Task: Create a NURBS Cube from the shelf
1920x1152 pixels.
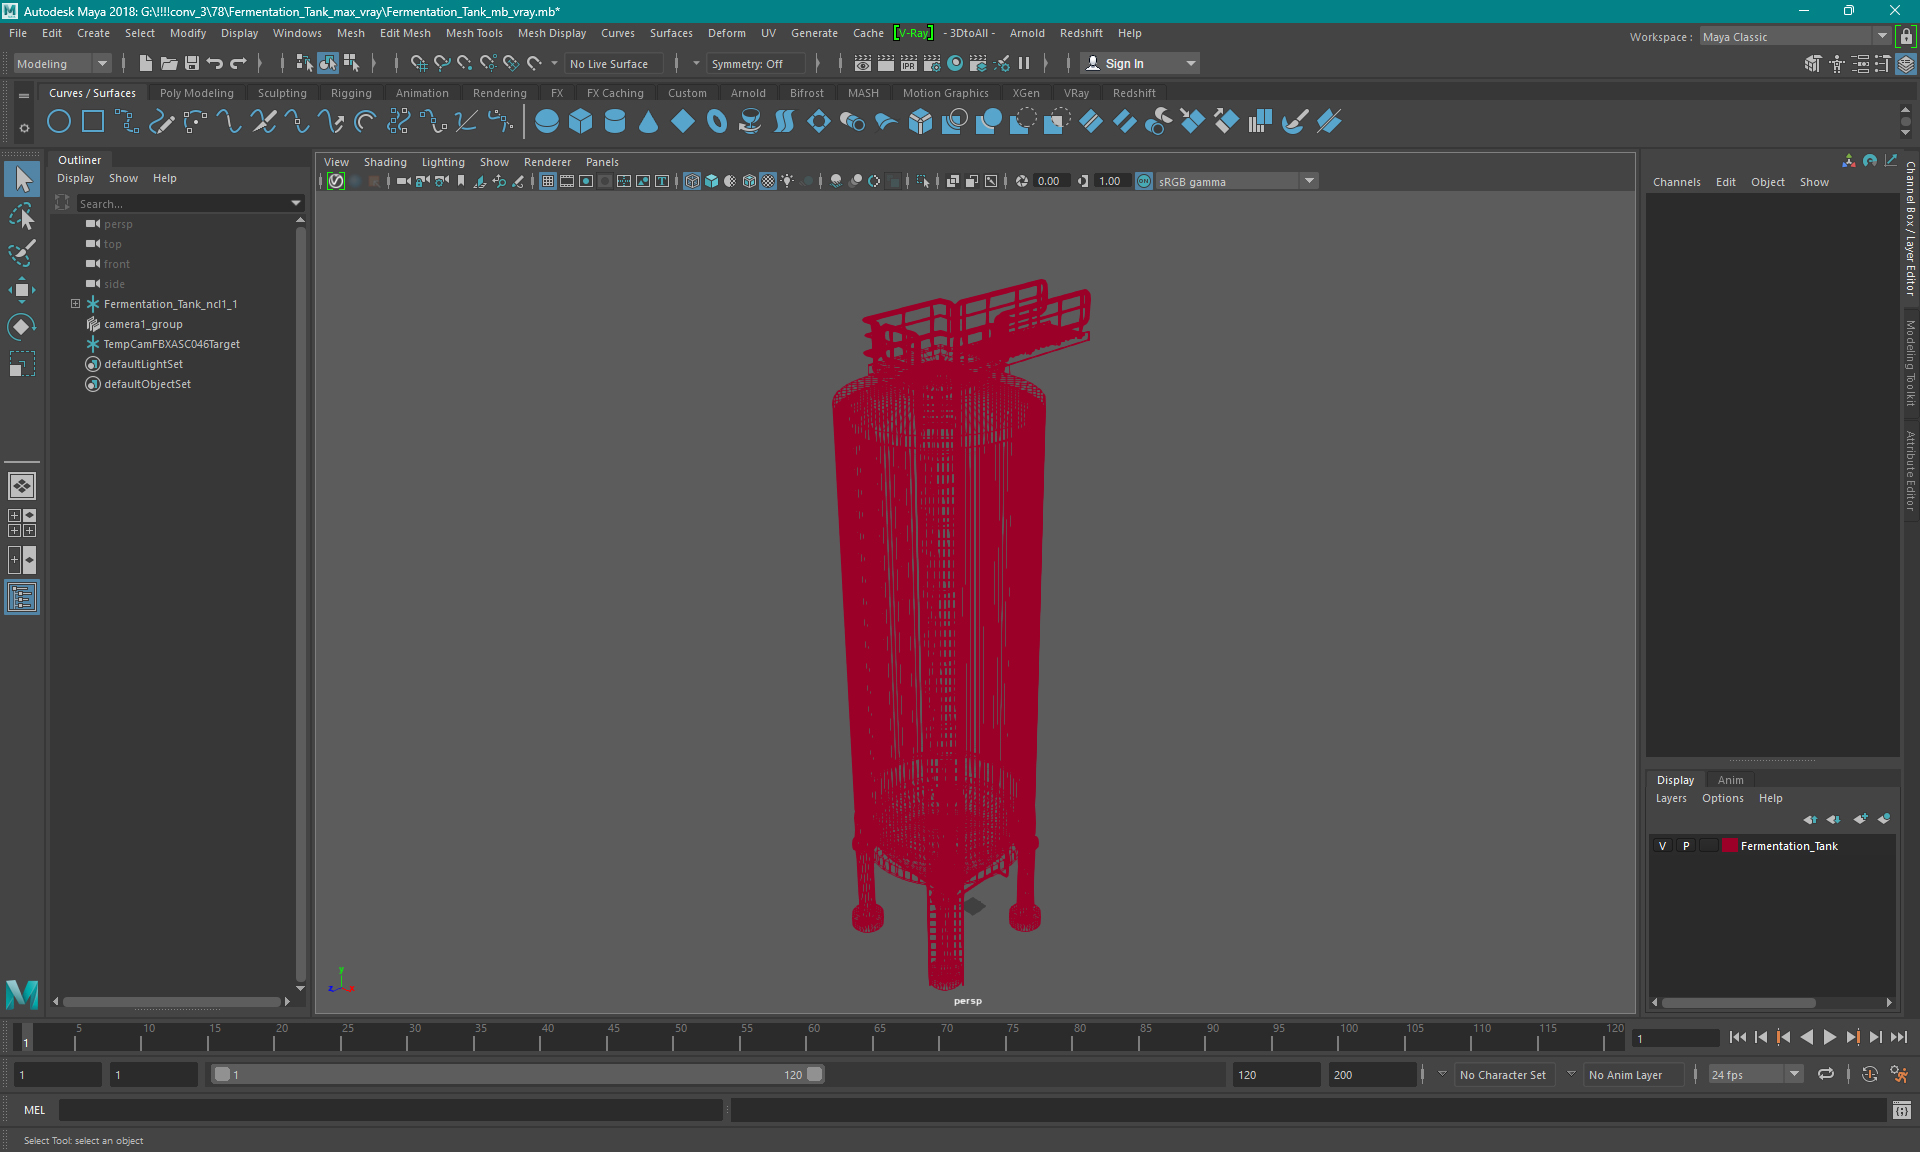Action: pos(581,122)
